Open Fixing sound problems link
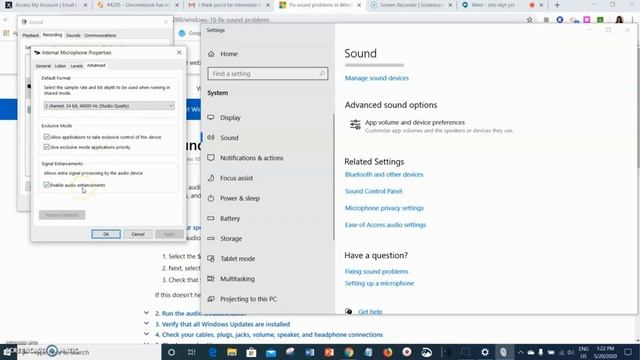This screenshot has height=360, width=640. pyautogui.click(x=376, y=271)
